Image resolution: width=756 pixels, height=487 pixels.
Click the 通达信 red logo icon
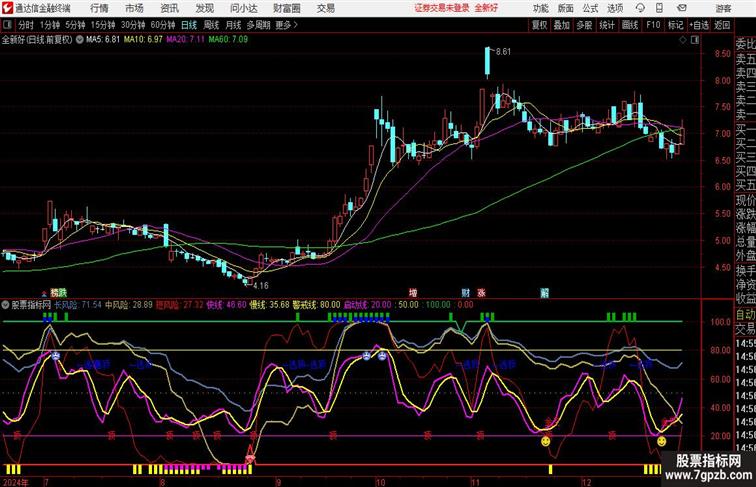(7, 8)
